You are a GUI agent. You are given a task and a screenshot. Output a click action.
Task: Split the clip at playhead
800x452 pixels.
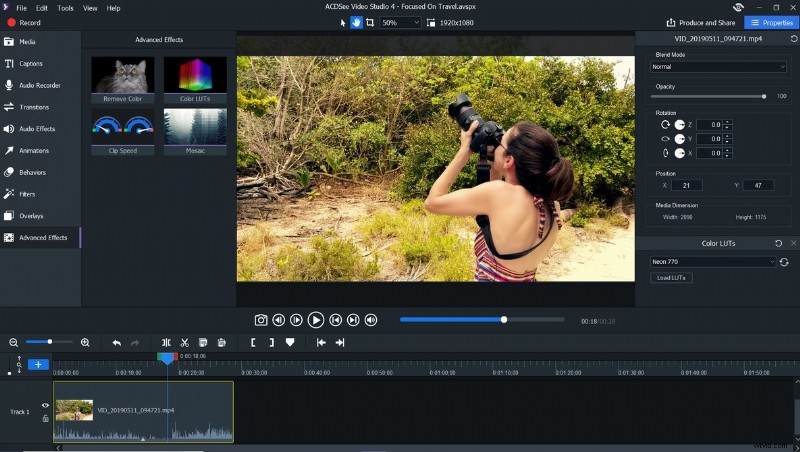[x=166, y=343]
